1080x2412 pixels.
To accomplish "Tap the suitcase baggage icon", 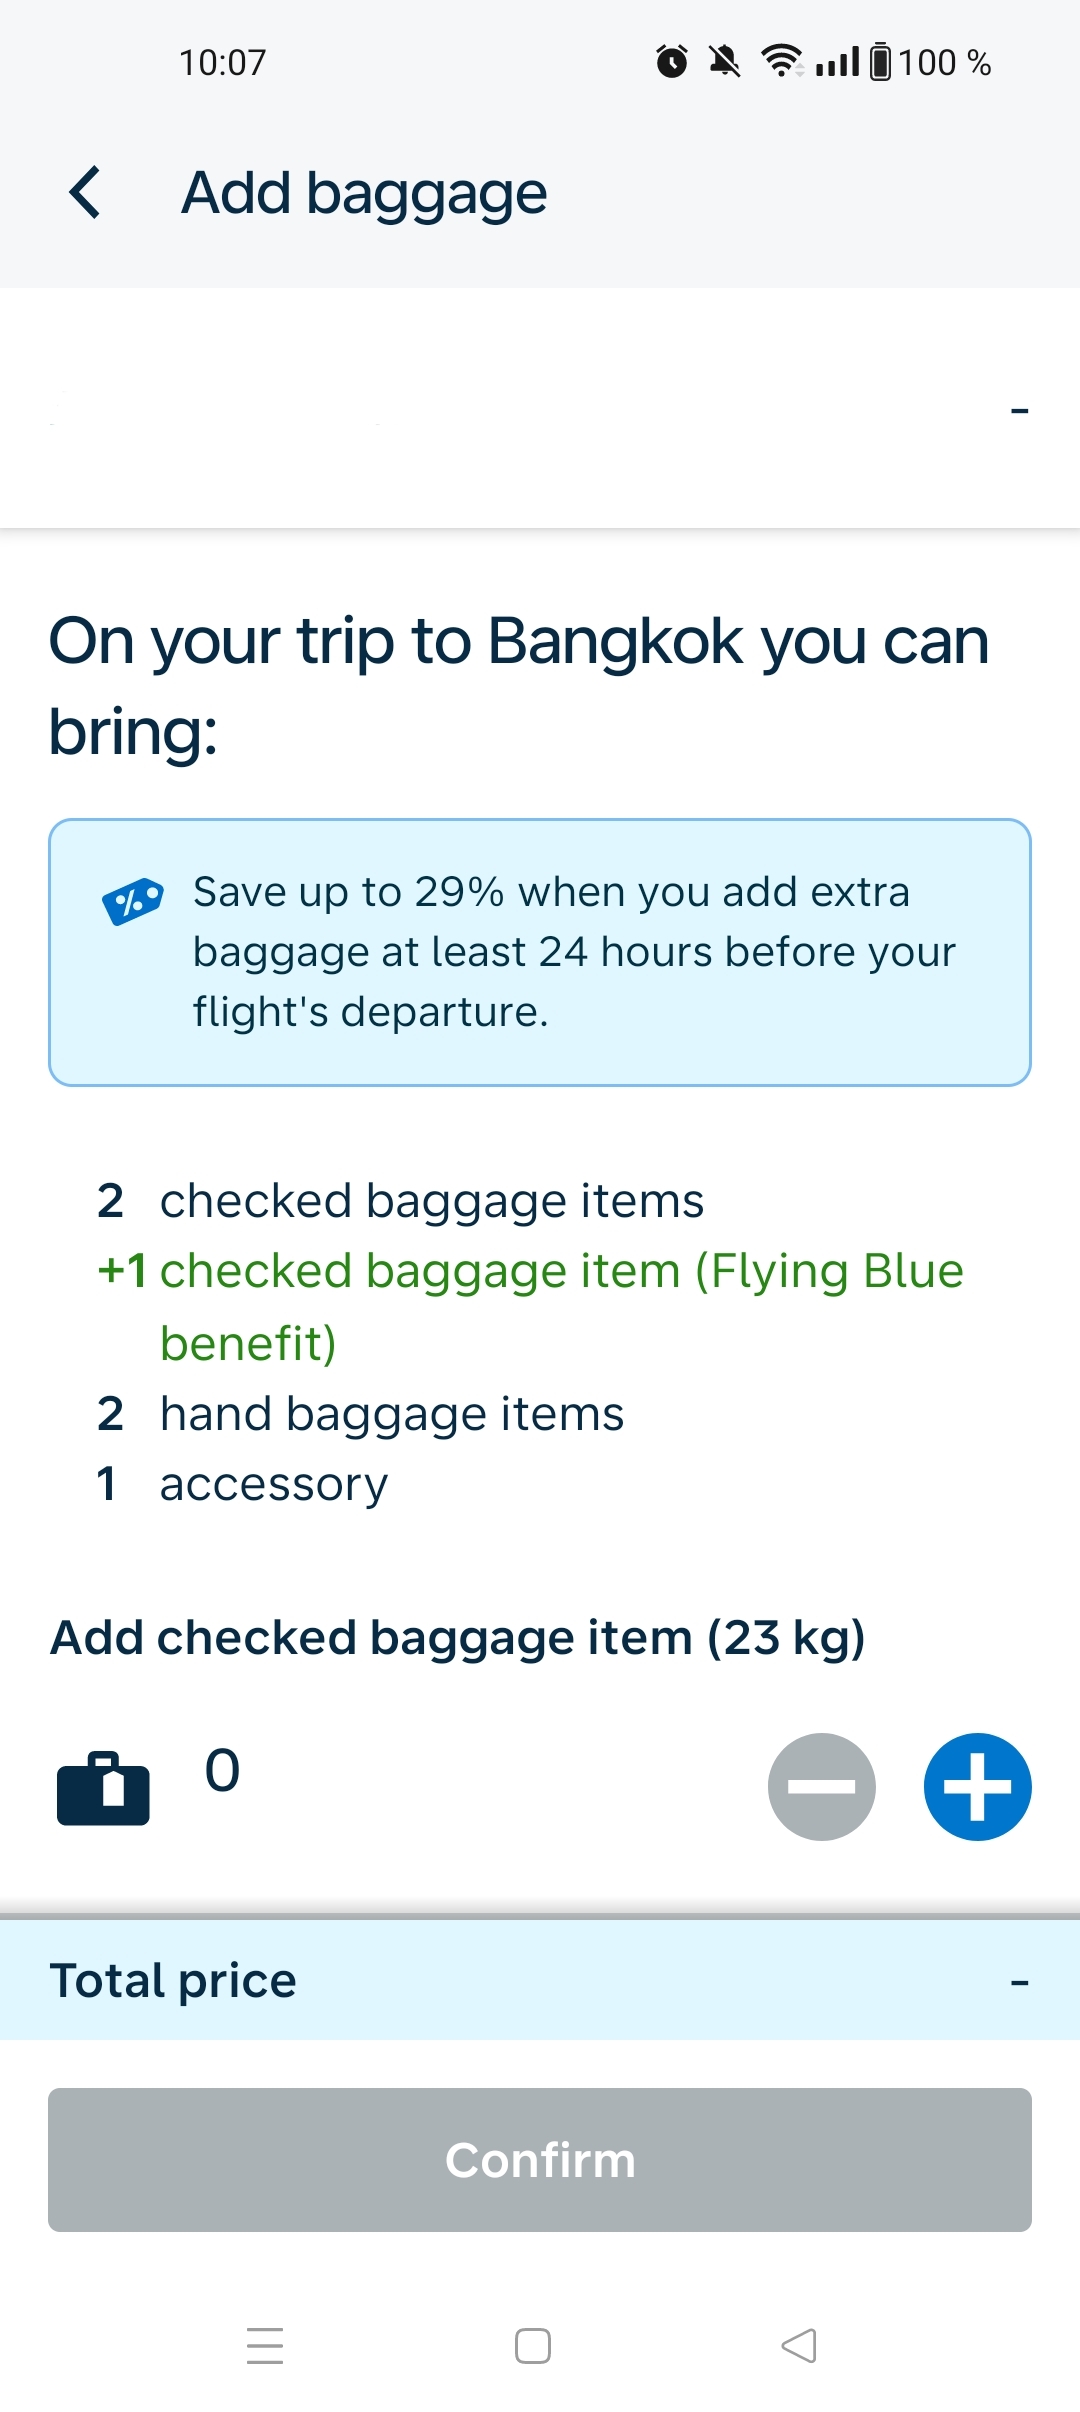I will click(103, 1788).
